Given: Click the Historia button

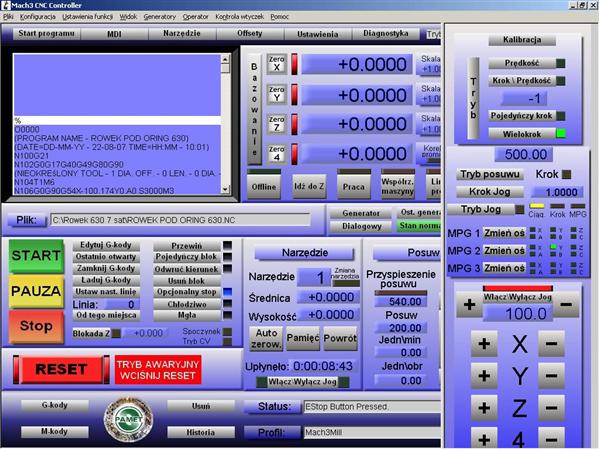Looking at the screenshot, I should tap(201, 432).
